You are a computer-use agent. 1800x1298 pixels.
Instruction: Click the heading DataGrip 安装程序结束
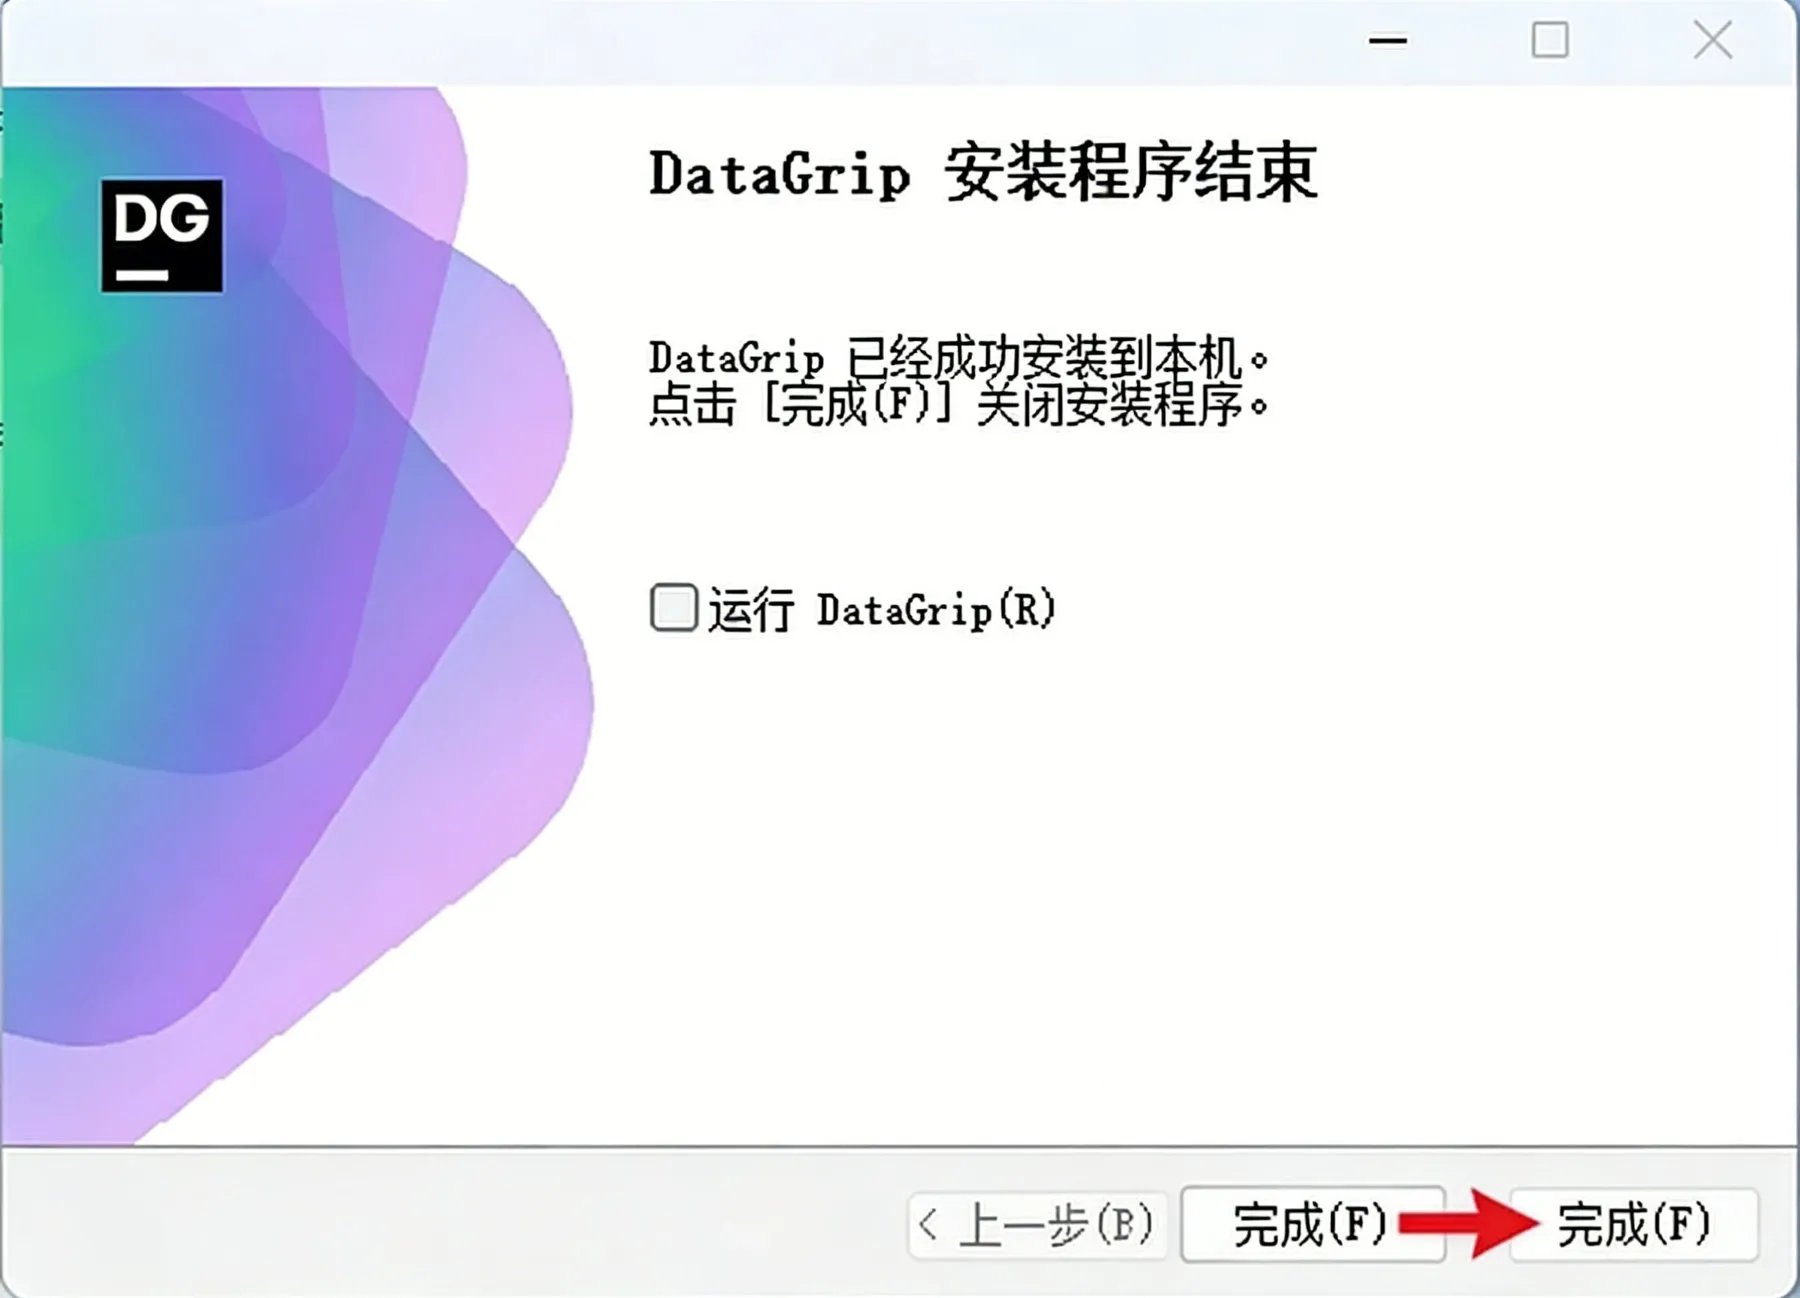point(983,175)
